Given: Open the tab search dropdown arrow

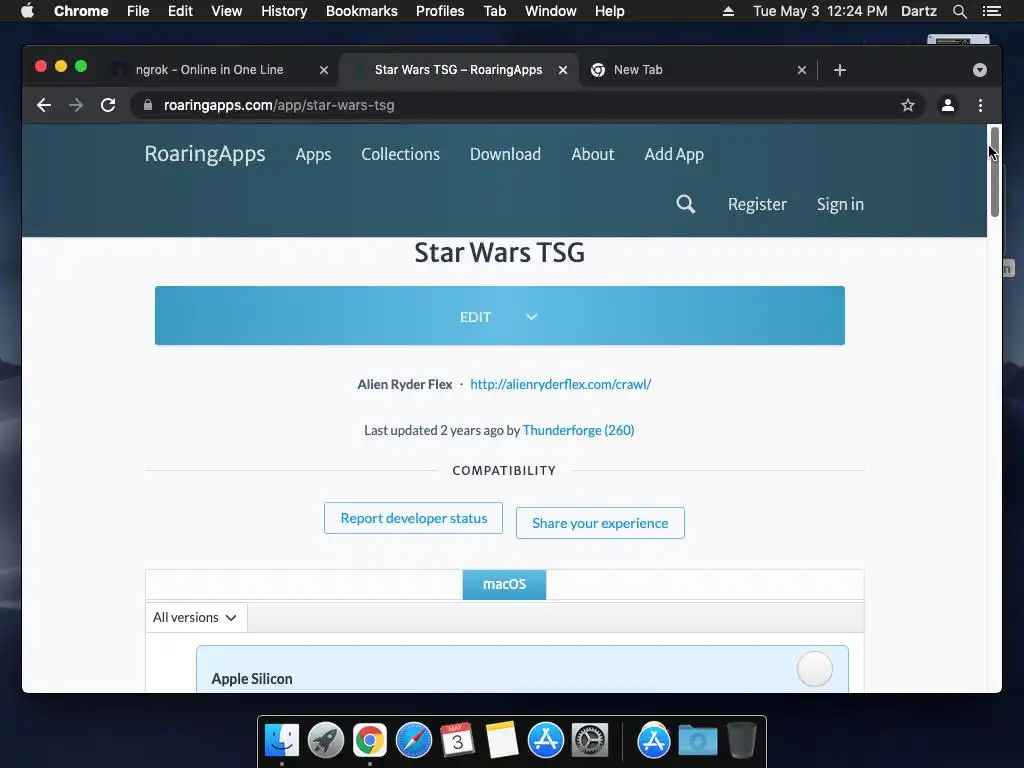Looking at the screenshot, I should pos(980,70).
